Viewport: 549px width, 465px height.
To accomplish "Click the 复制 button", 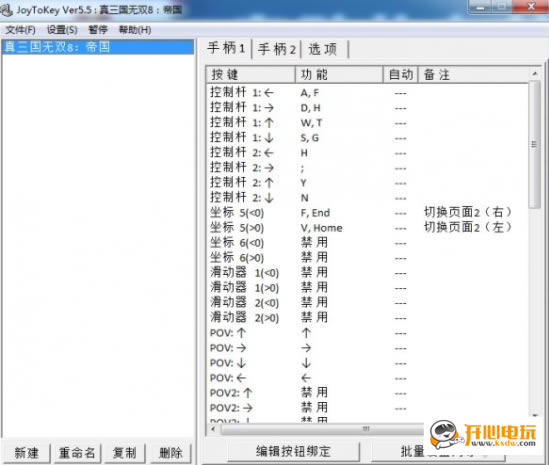I will pos(124,453).
